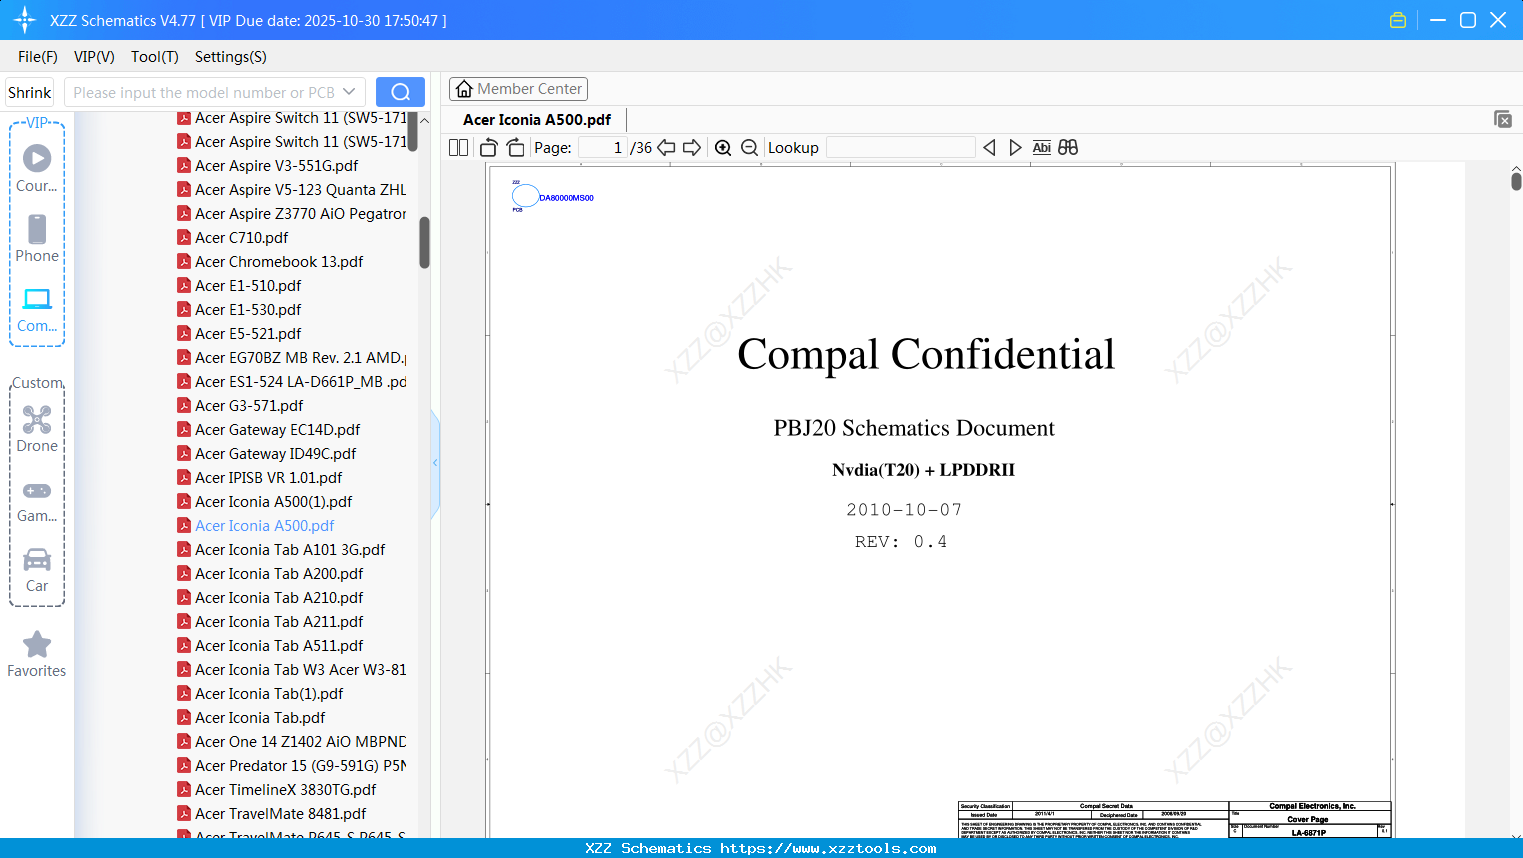Select the highlighted Acer Iconia A500.pdf file

(x=265, y=525)
